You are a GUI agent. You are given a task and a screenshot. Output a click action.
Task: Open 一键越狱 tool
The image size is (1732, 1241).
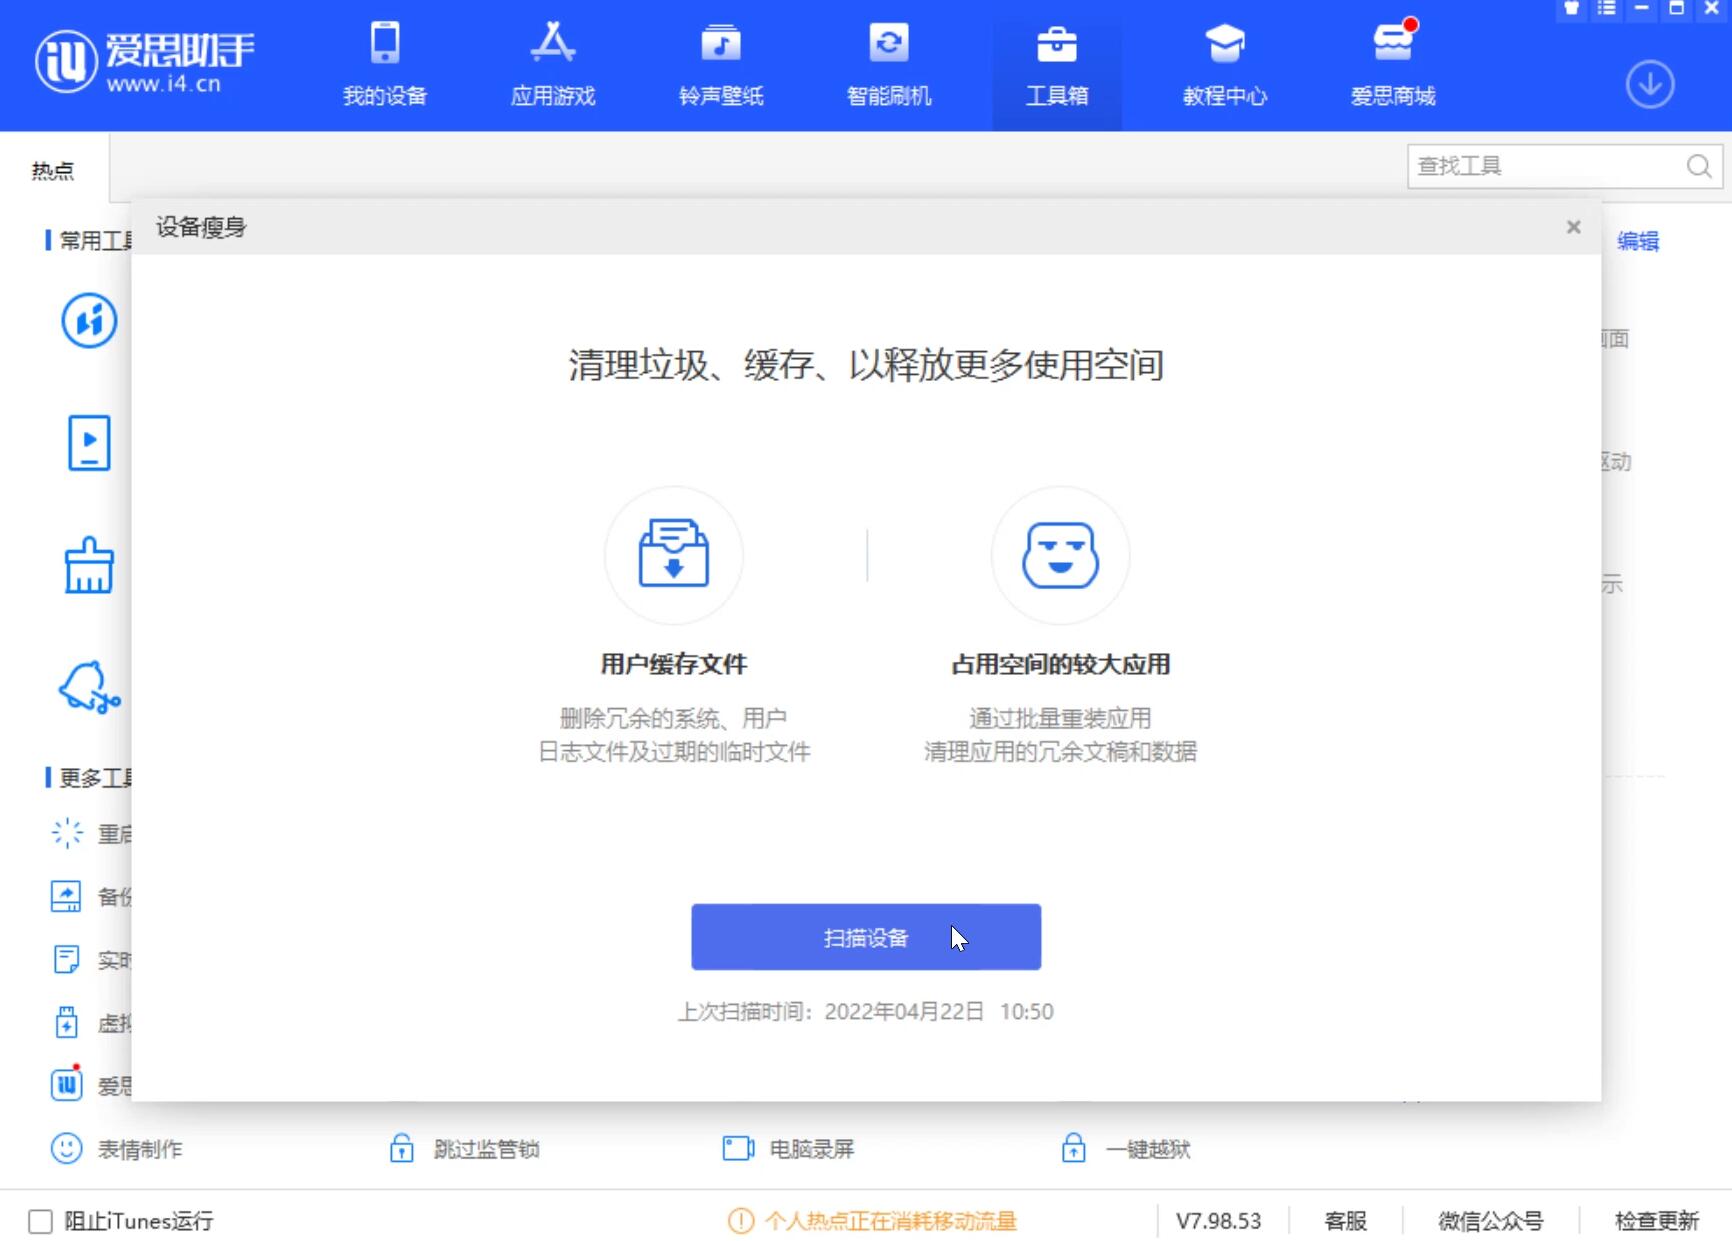point(1126,1149)
